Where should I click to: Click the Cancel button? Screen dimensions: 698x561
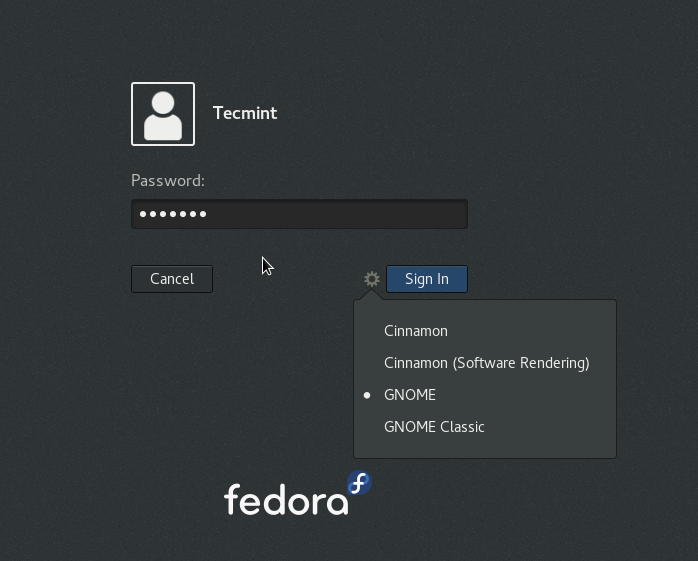pyautogui.click(x=172, y=279)
